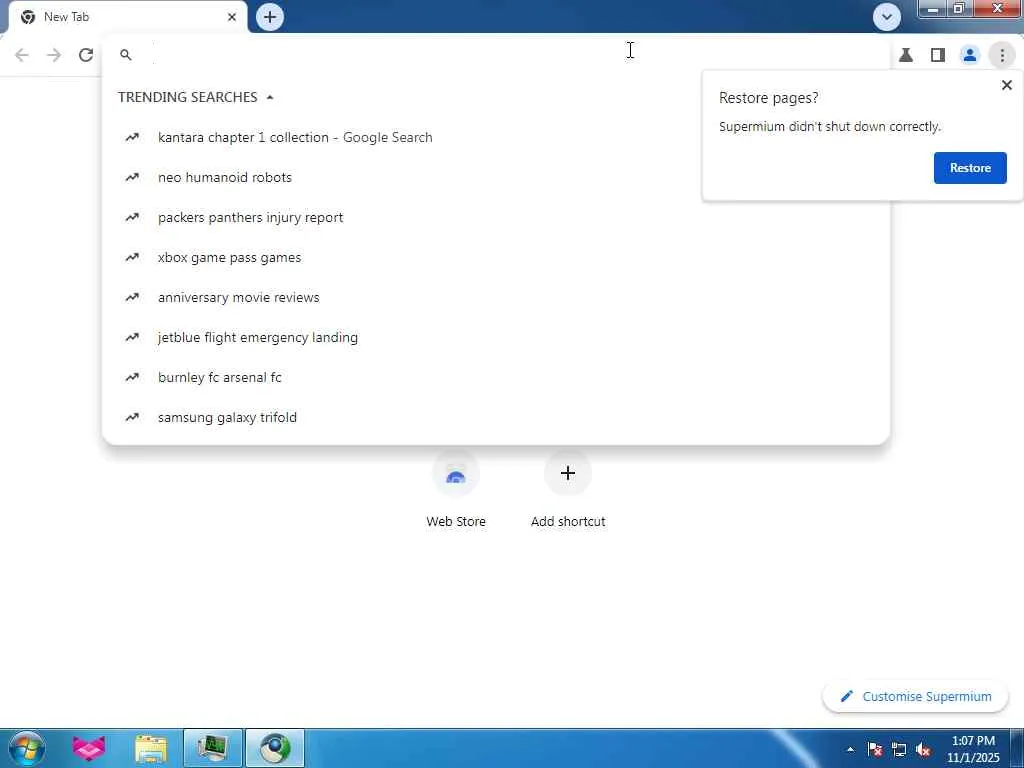The image size is (1024, 768).
Task: Open Windows Explorer from the taskbar
Action: pos(151,748)
